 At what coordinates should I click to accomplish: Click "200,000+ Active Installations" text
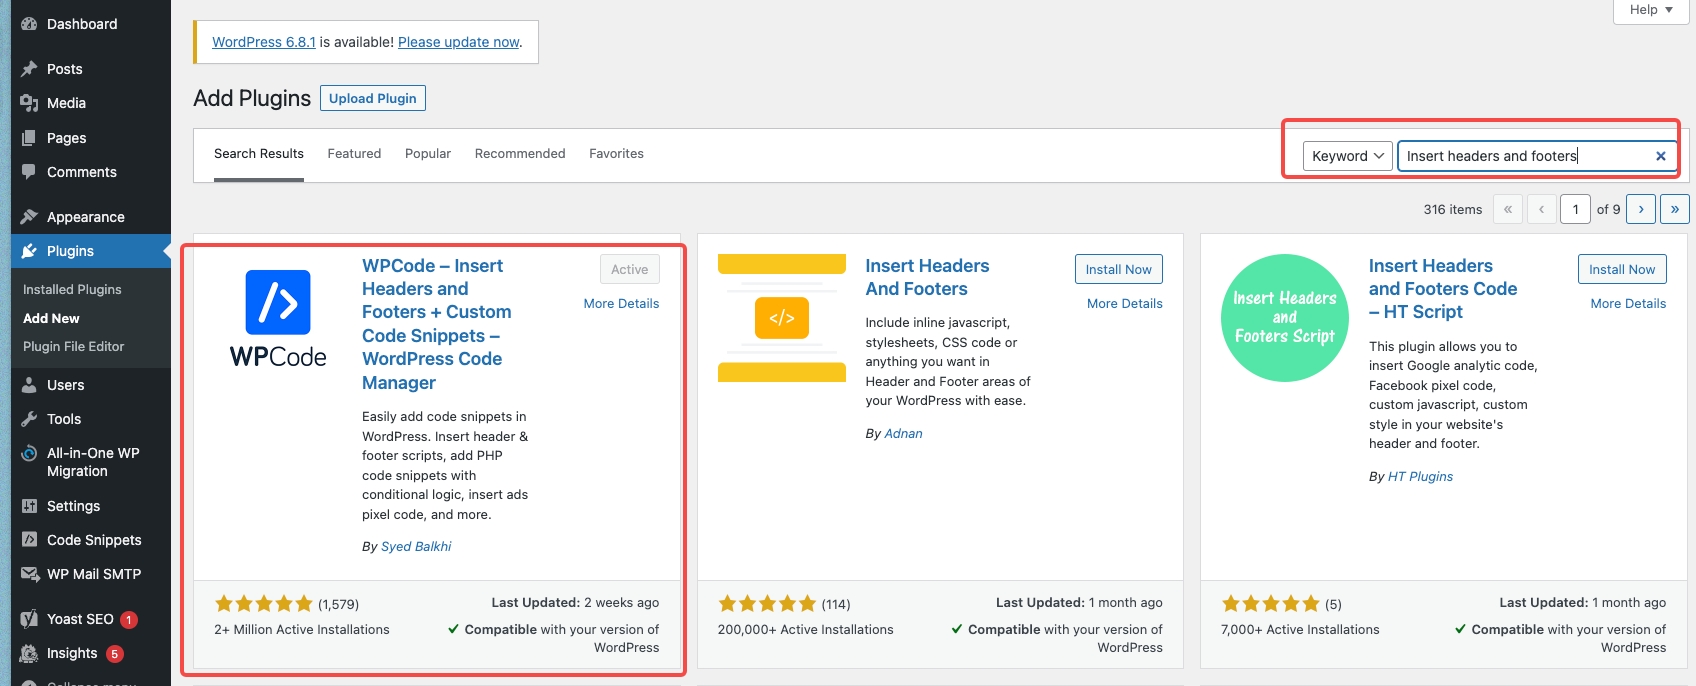click(806, 630)
